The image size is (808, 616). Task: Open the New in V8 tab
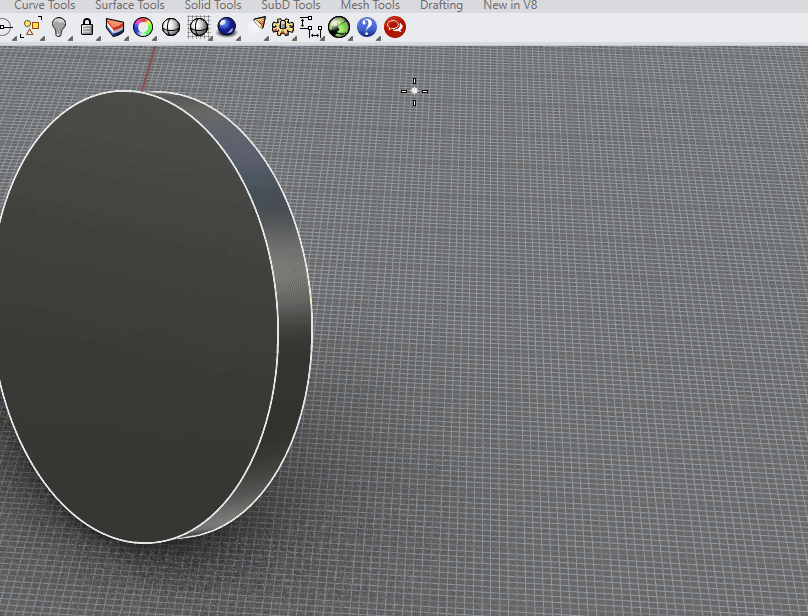click(x=510, y=5)
